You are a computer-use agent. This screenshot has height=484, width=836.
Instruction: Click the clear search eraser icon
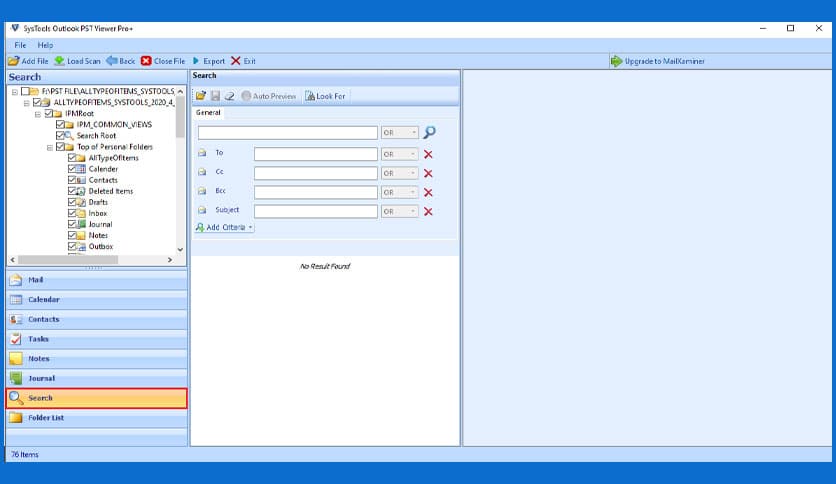[x=230, y=96]
